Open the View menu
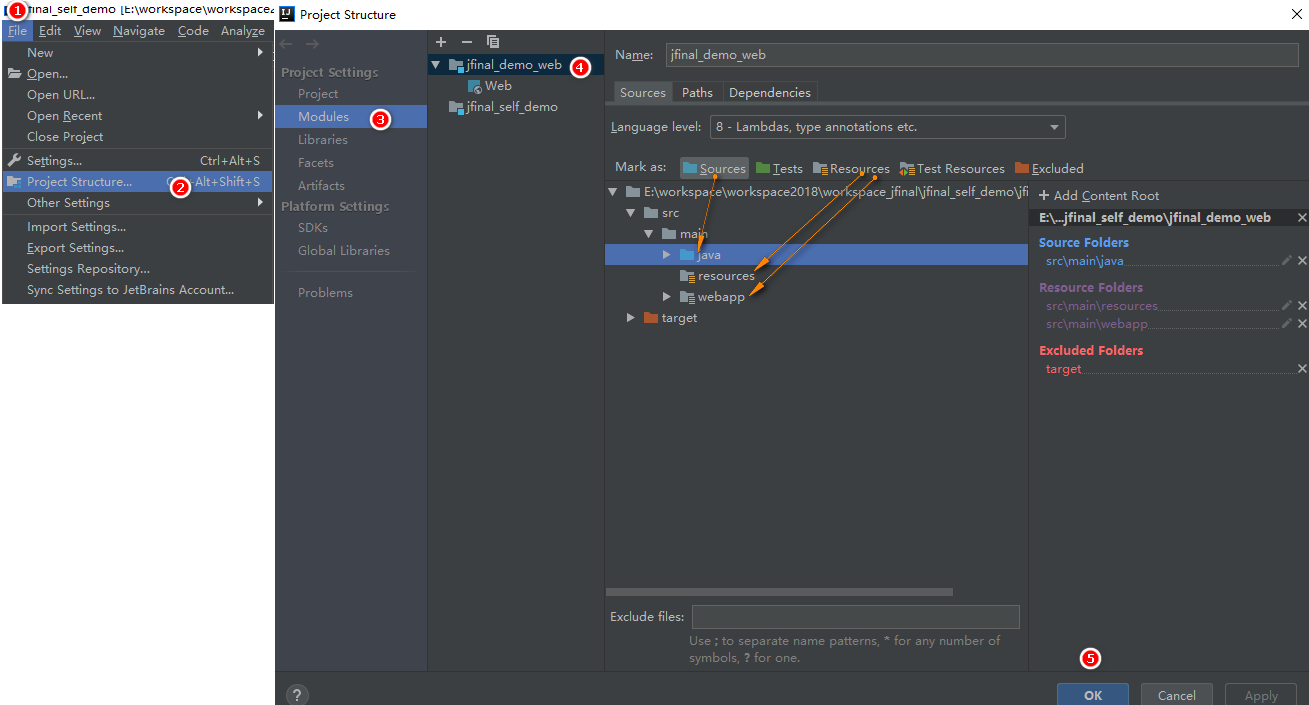The image size is (1309, 705). pos(87,31)
